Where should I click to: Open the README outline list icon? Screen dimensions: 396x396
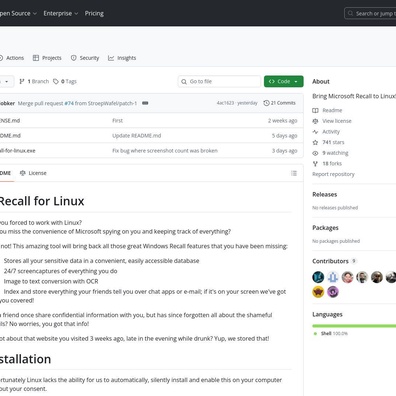click(294, 173)
